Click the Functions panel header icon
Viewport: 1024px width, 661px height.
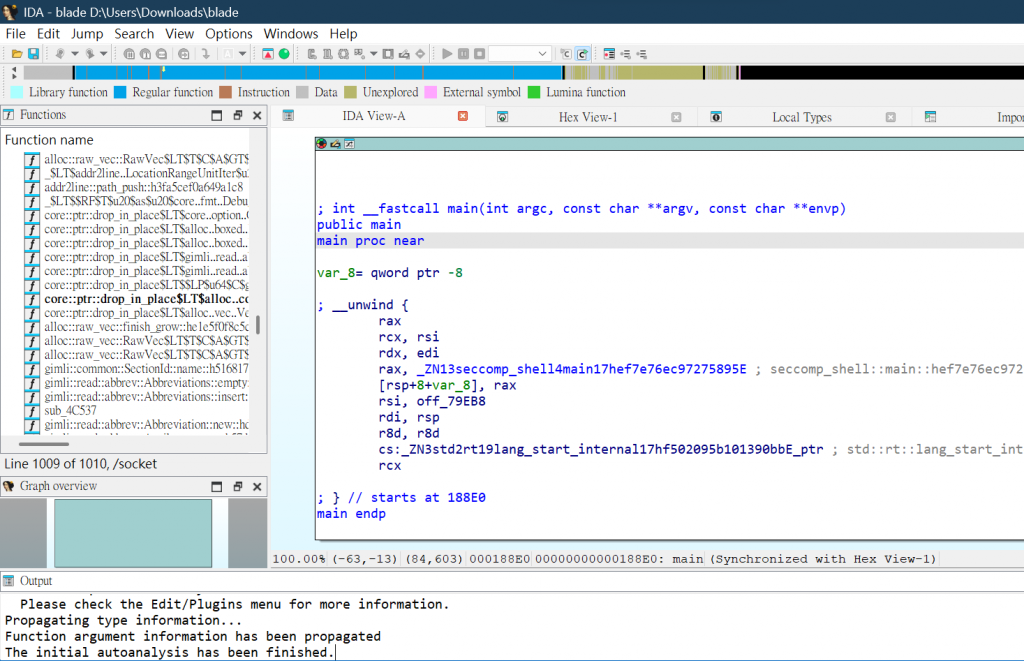click(9, 115)
